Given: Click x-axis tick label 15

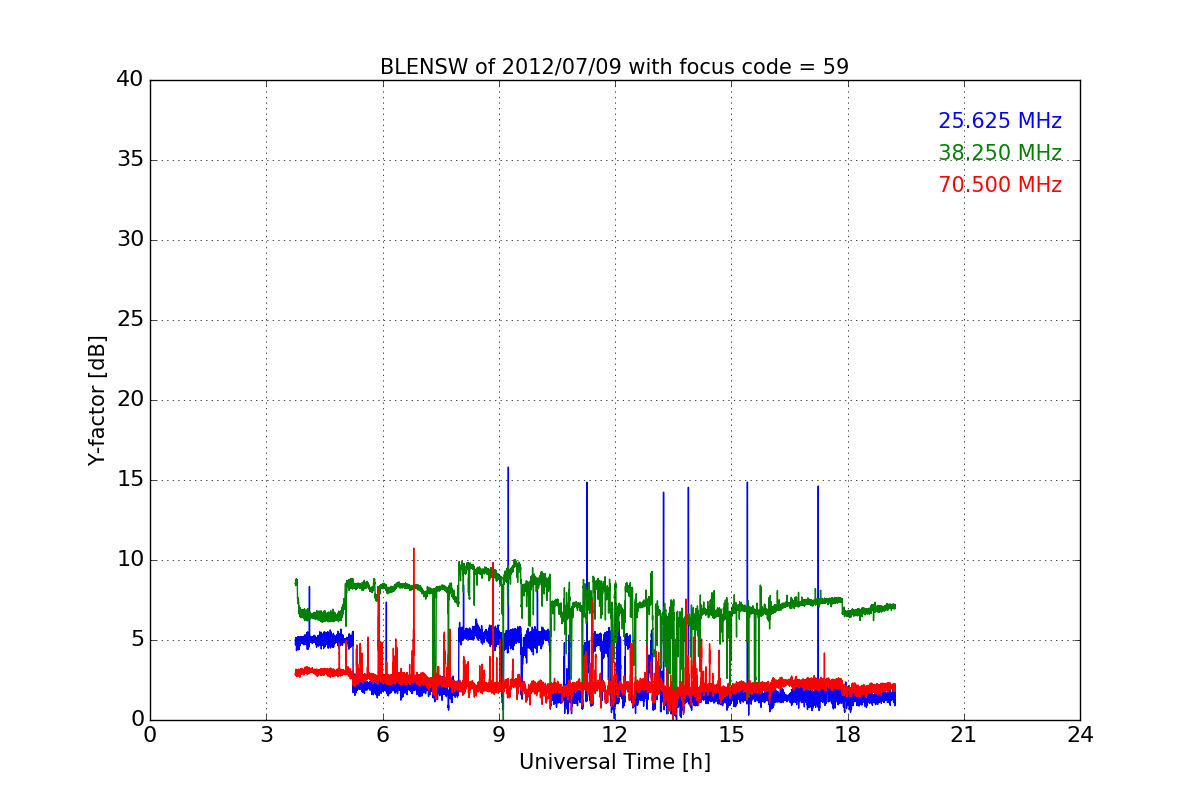Looking at the screenshot, I should coord(731,734).
